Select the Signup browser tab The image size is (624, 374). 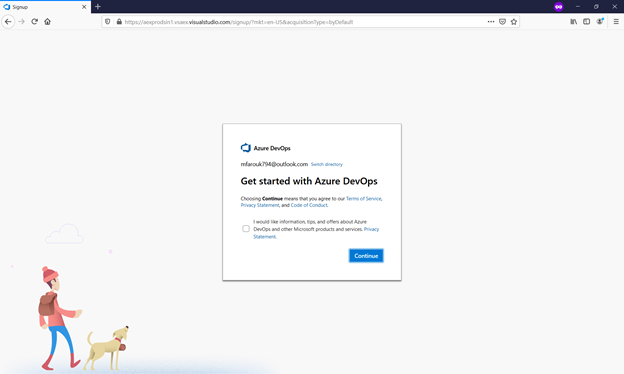(x=45, y=7)
